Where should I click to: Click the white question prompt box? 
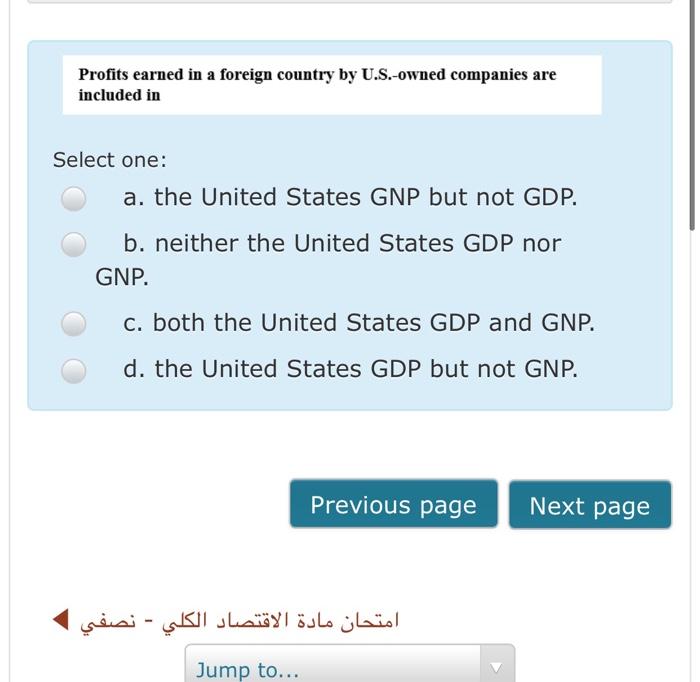pyautogui.click(x=332, y=85)
